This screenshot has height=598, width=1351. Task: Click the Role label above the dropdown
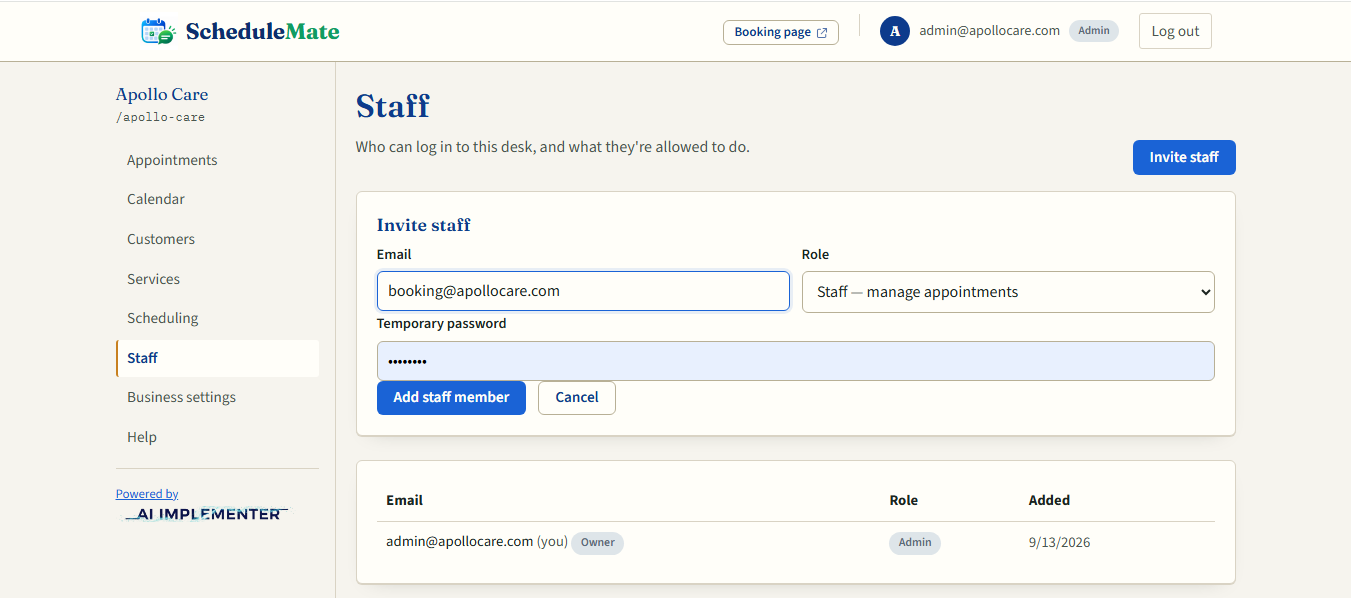pos(816,255)
